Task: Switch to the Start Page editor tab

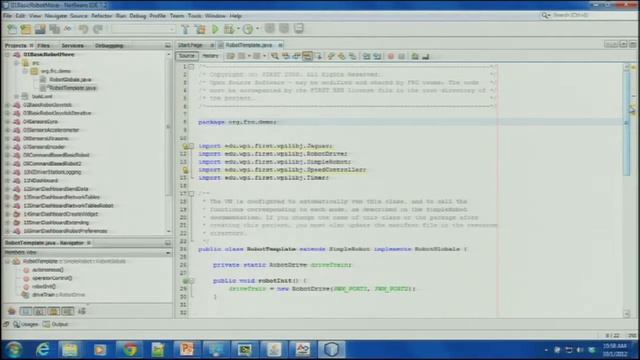Action: coord(191,45)
